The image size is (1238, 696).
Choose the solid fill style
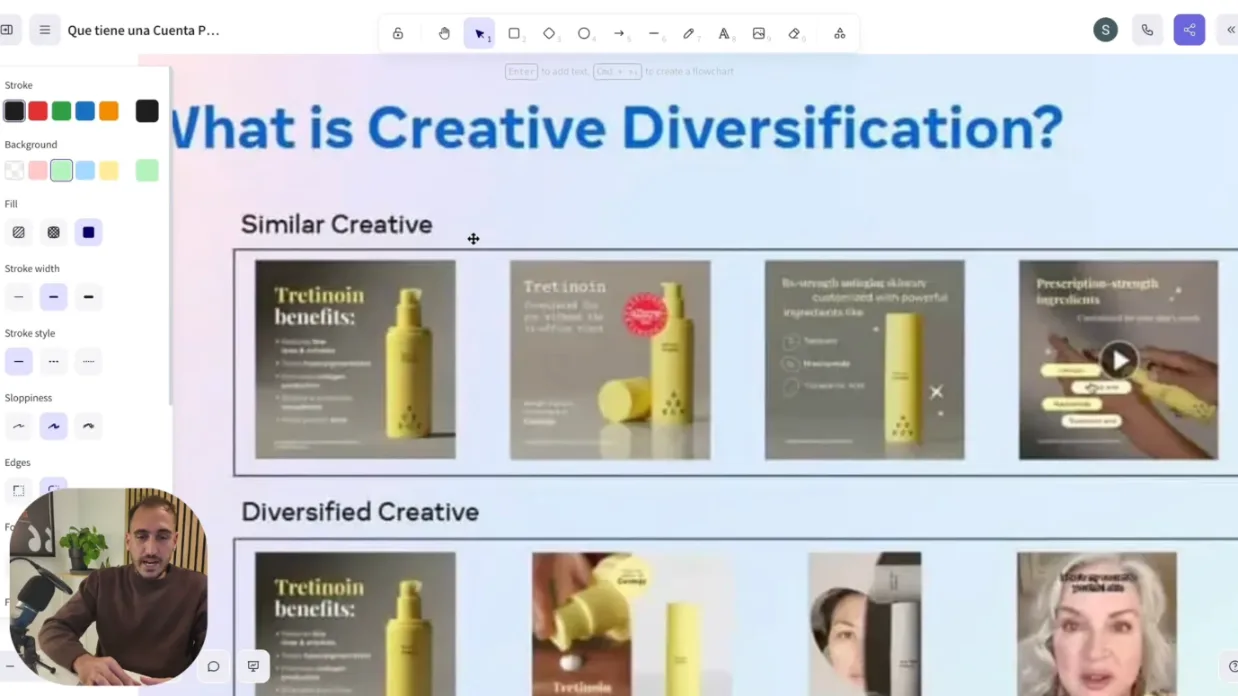88,232
